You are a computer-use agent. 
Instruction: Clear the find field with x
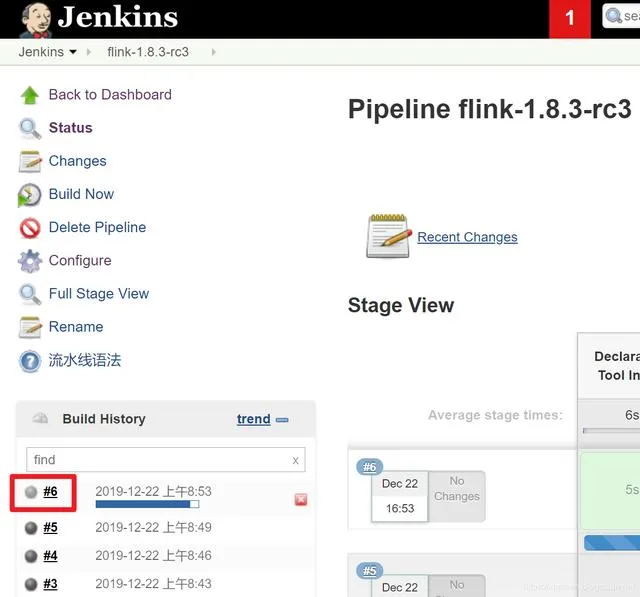pyautogui.click(x=296, y=461)
